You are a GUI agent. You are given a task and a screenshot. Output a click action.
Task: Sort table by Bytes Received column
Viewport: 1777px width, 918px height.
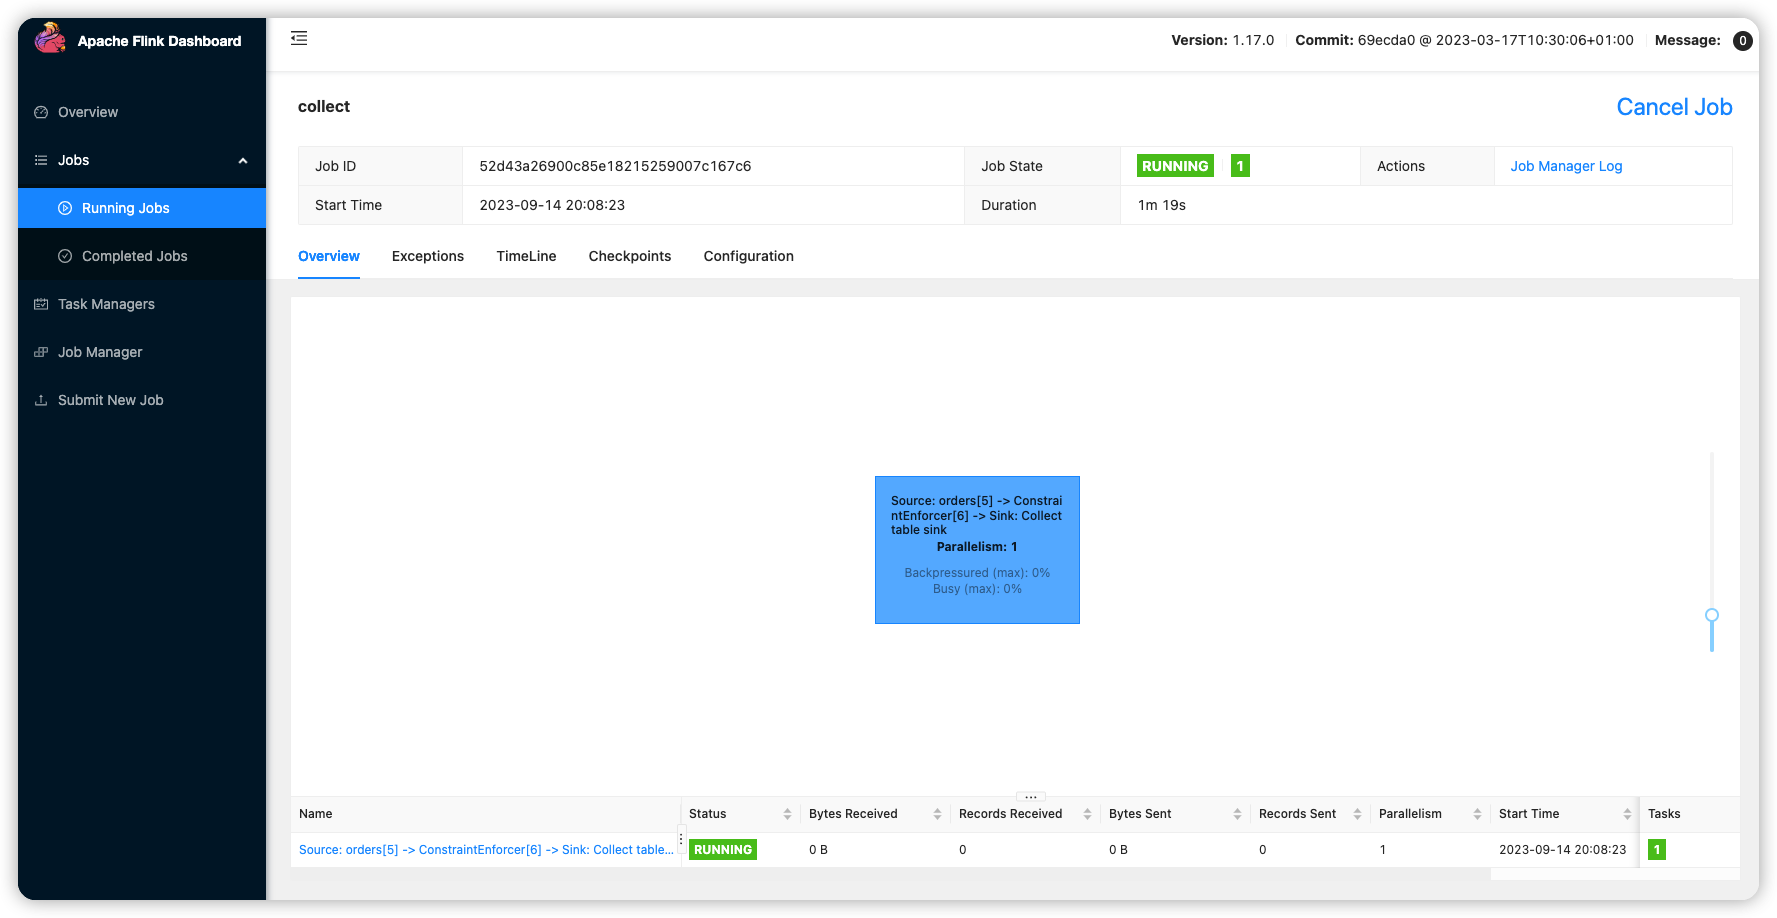[x=937, y=814]
